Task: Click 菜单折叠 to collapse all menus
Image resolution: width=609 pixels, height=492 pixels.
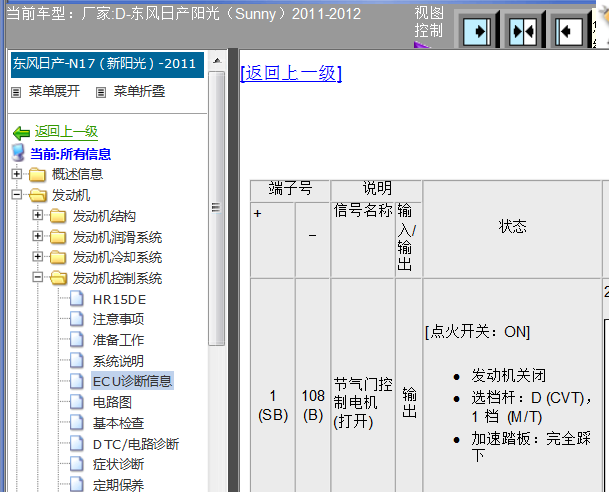Action: pyautogui.click(x=139, y=92)
